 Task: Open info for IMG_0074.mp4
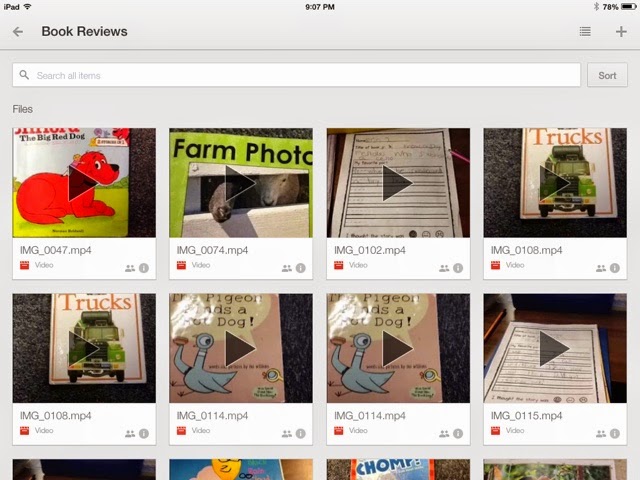300,268
